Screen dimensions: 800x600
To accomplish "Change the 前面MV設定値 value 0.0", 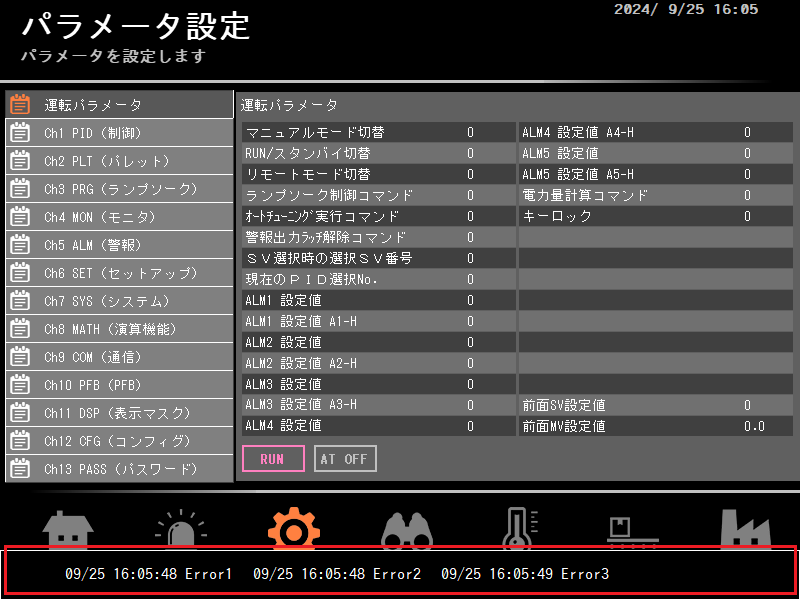I will tap(753, 426).
